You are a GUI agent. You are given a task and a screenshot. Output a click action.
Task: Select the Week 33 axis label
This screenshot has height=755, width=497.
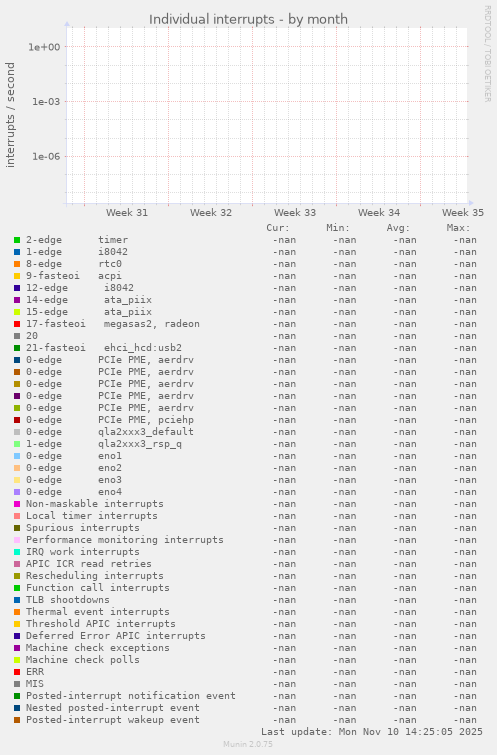pos(295,212)
